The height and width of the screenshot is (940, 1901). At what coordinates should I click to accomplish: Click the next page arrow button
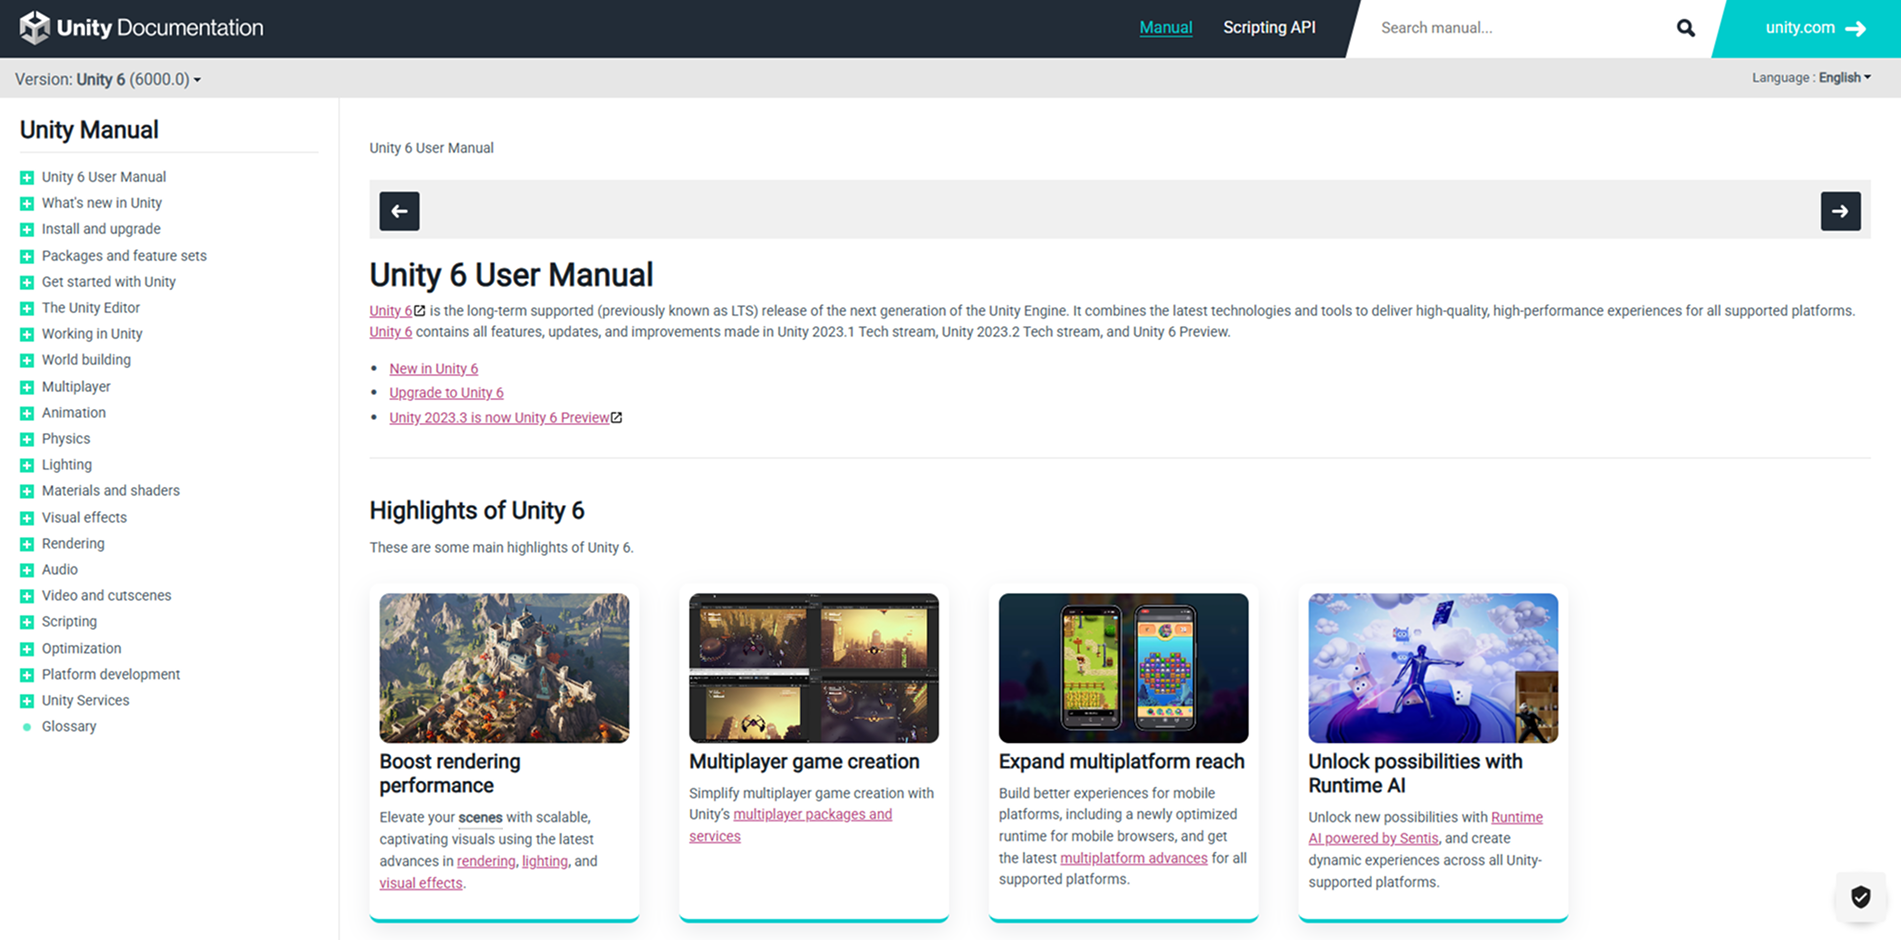pos(1840,211)
